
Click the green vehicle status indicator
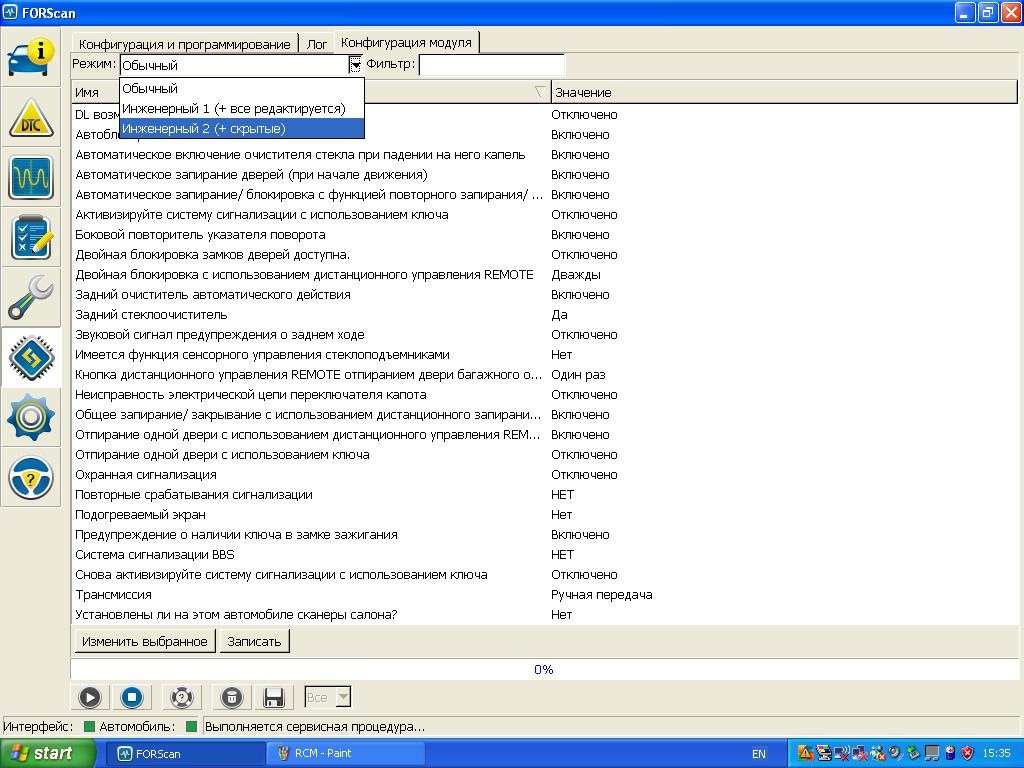click(x=191, y=726)
